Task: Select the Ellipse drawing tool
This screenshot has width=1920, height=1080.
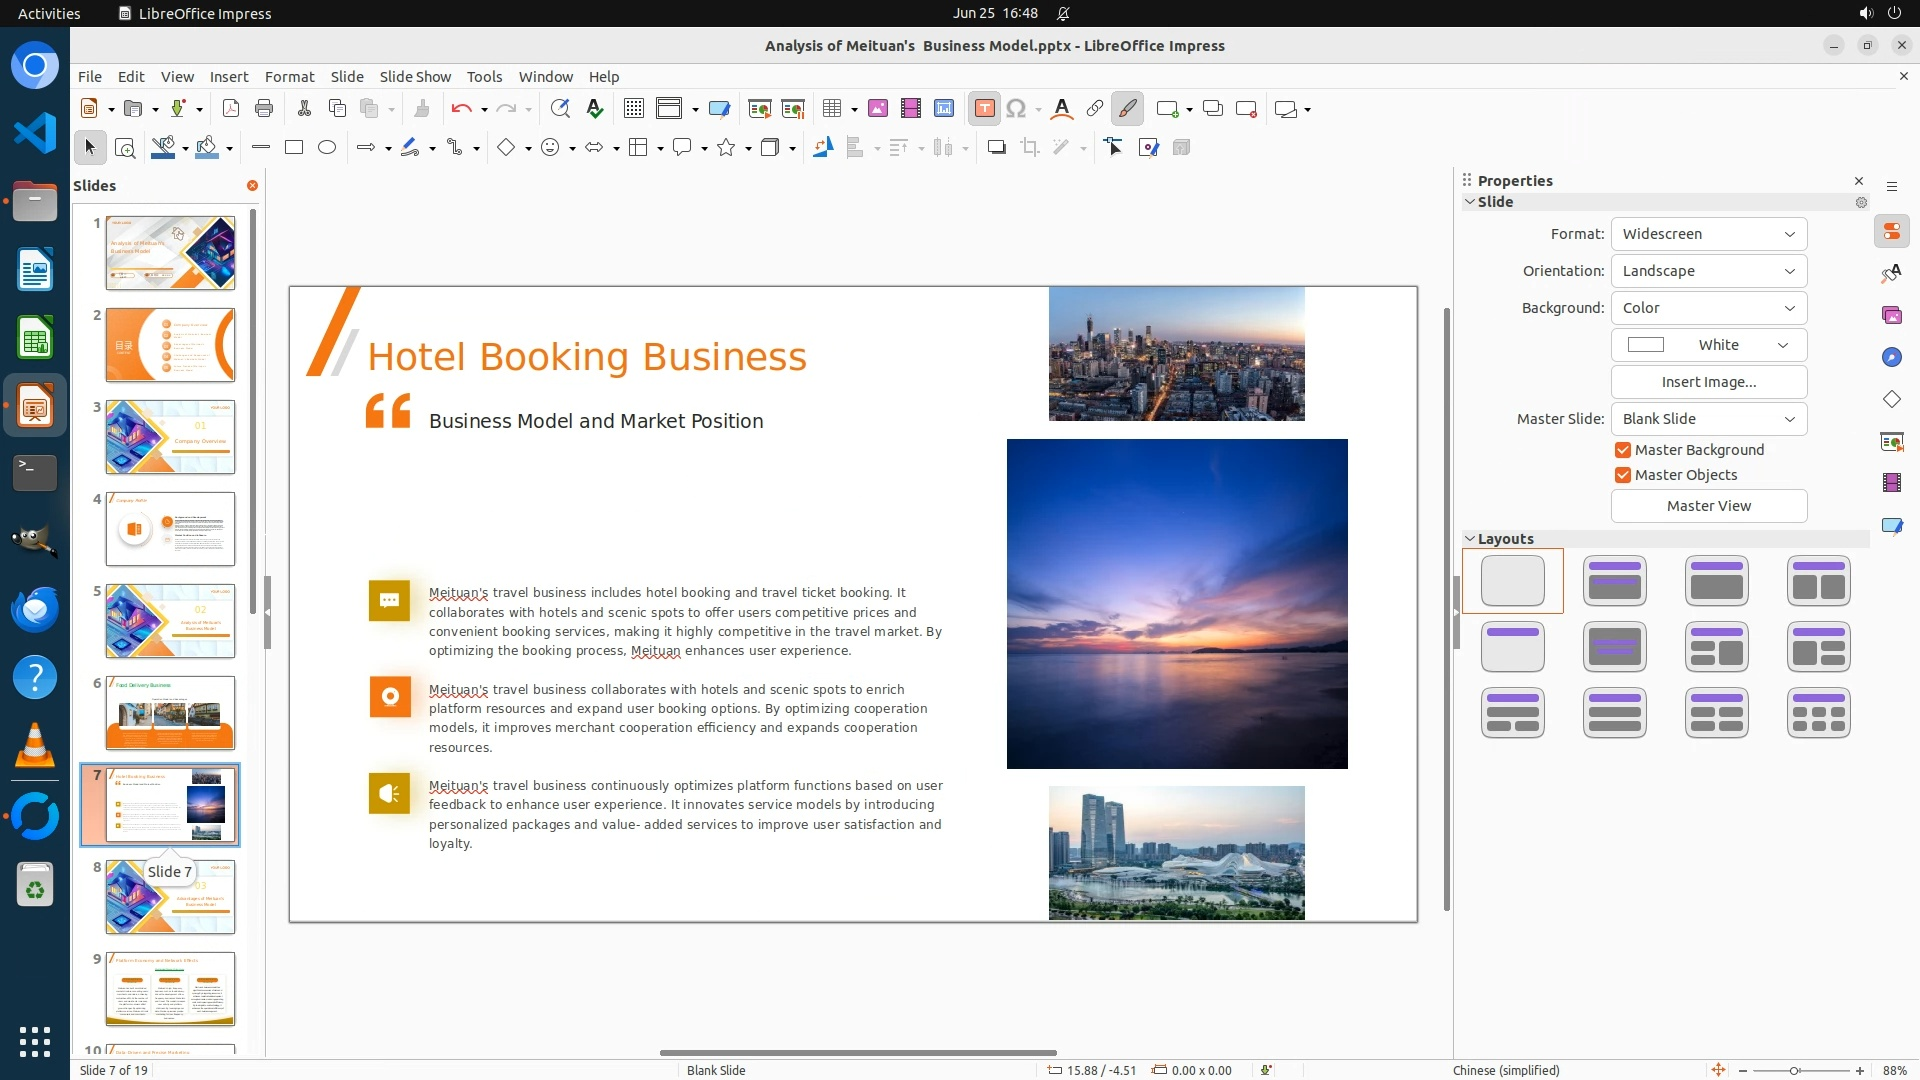Action: point(326,148)
